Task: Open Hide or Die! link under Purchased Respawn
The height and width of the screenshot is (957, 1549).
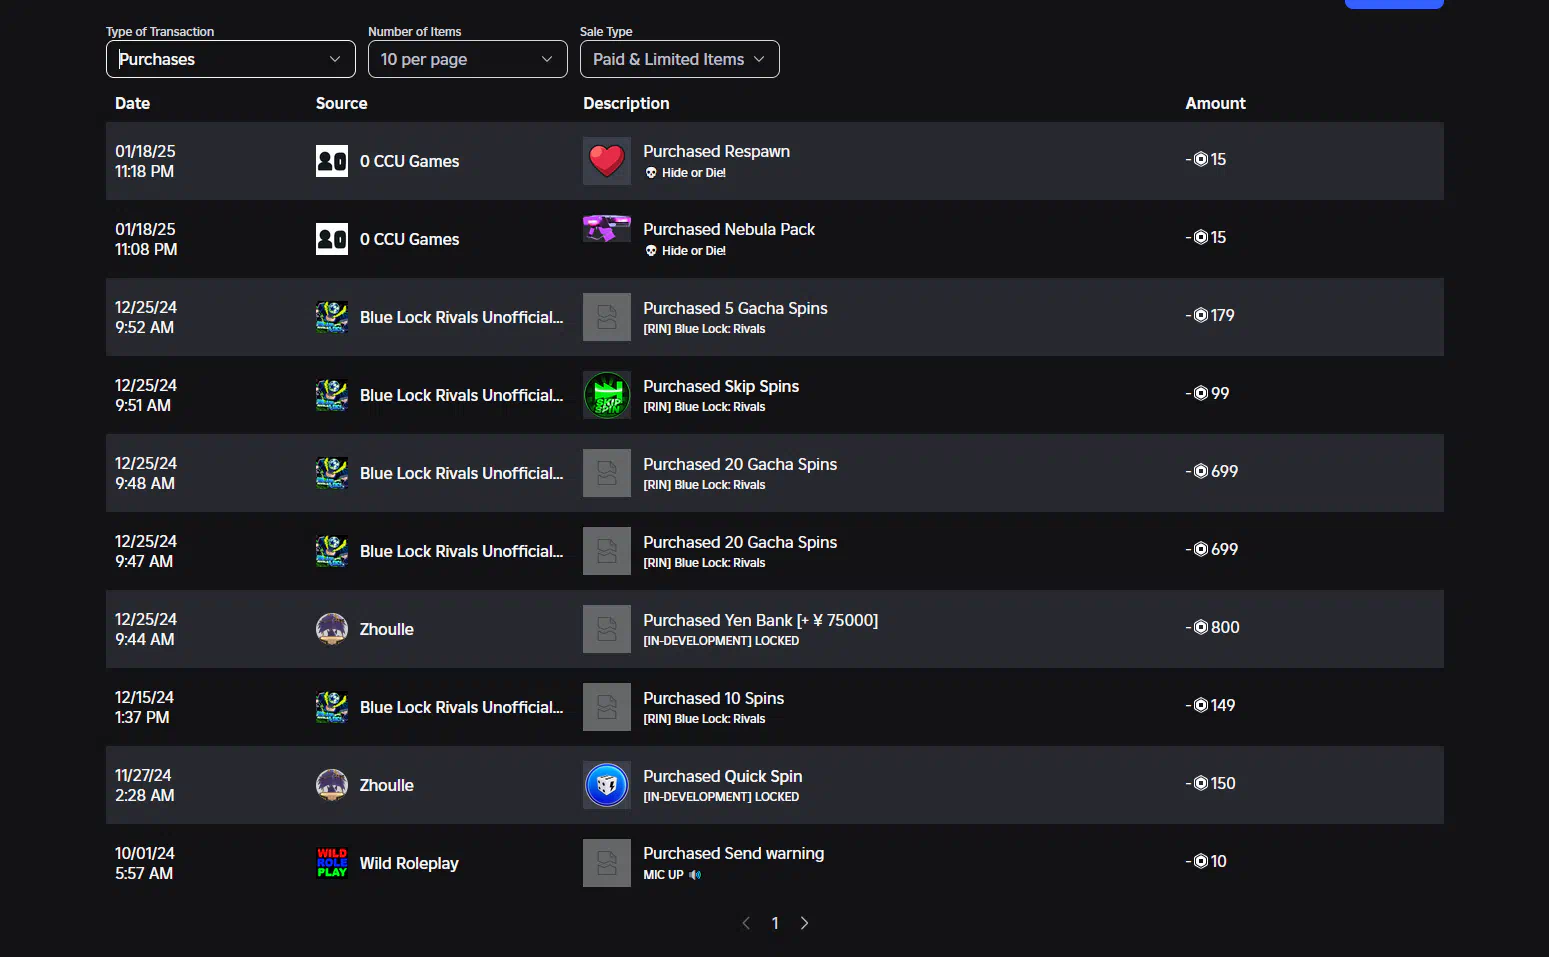Action: pos(693,173)
